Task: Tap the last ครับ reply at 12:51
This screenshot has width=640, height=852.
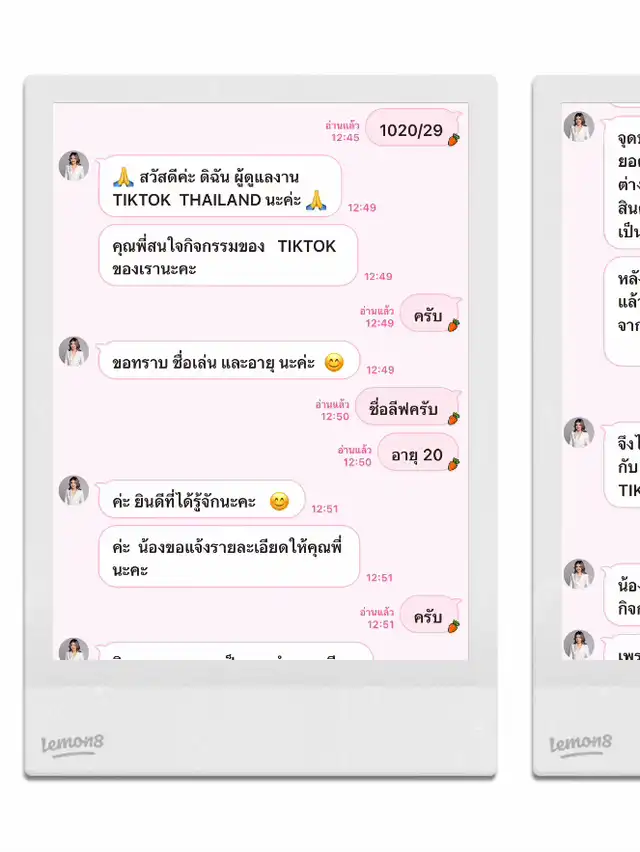Action: [x=429, y=615]
